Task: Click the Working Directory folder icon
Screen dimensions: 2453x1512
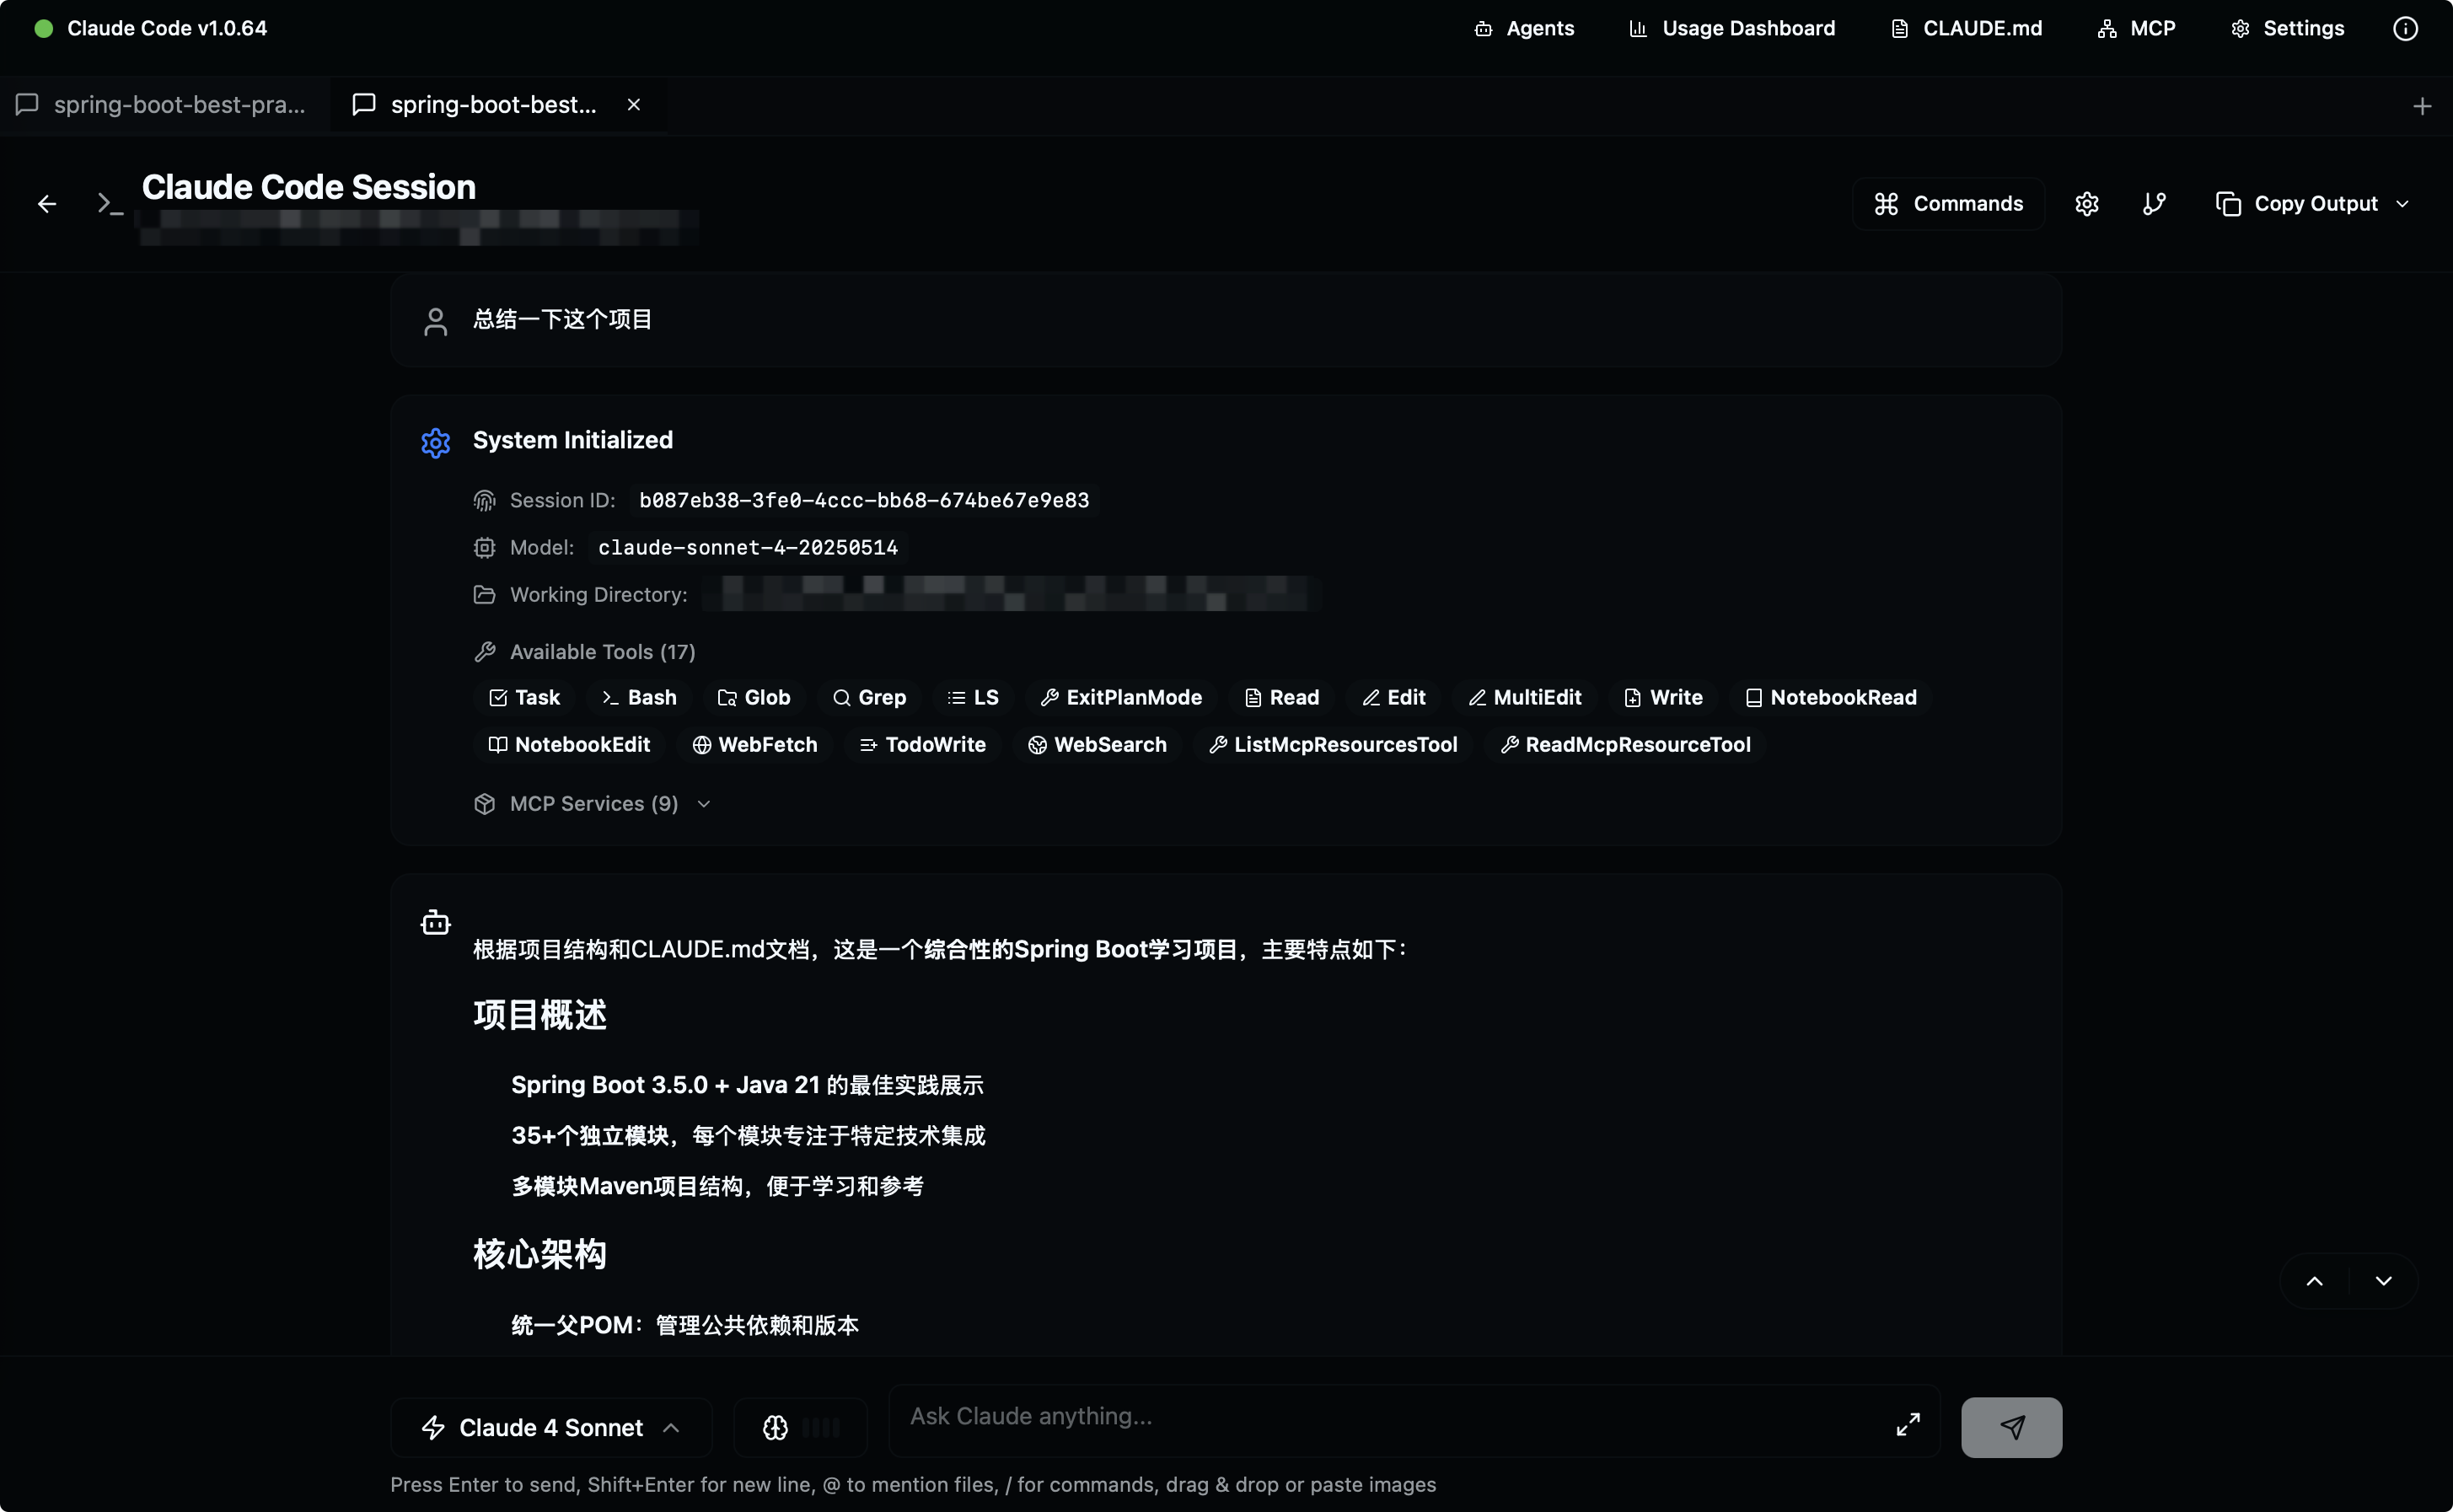Action: pyautogui.click(x=484, y=594)
